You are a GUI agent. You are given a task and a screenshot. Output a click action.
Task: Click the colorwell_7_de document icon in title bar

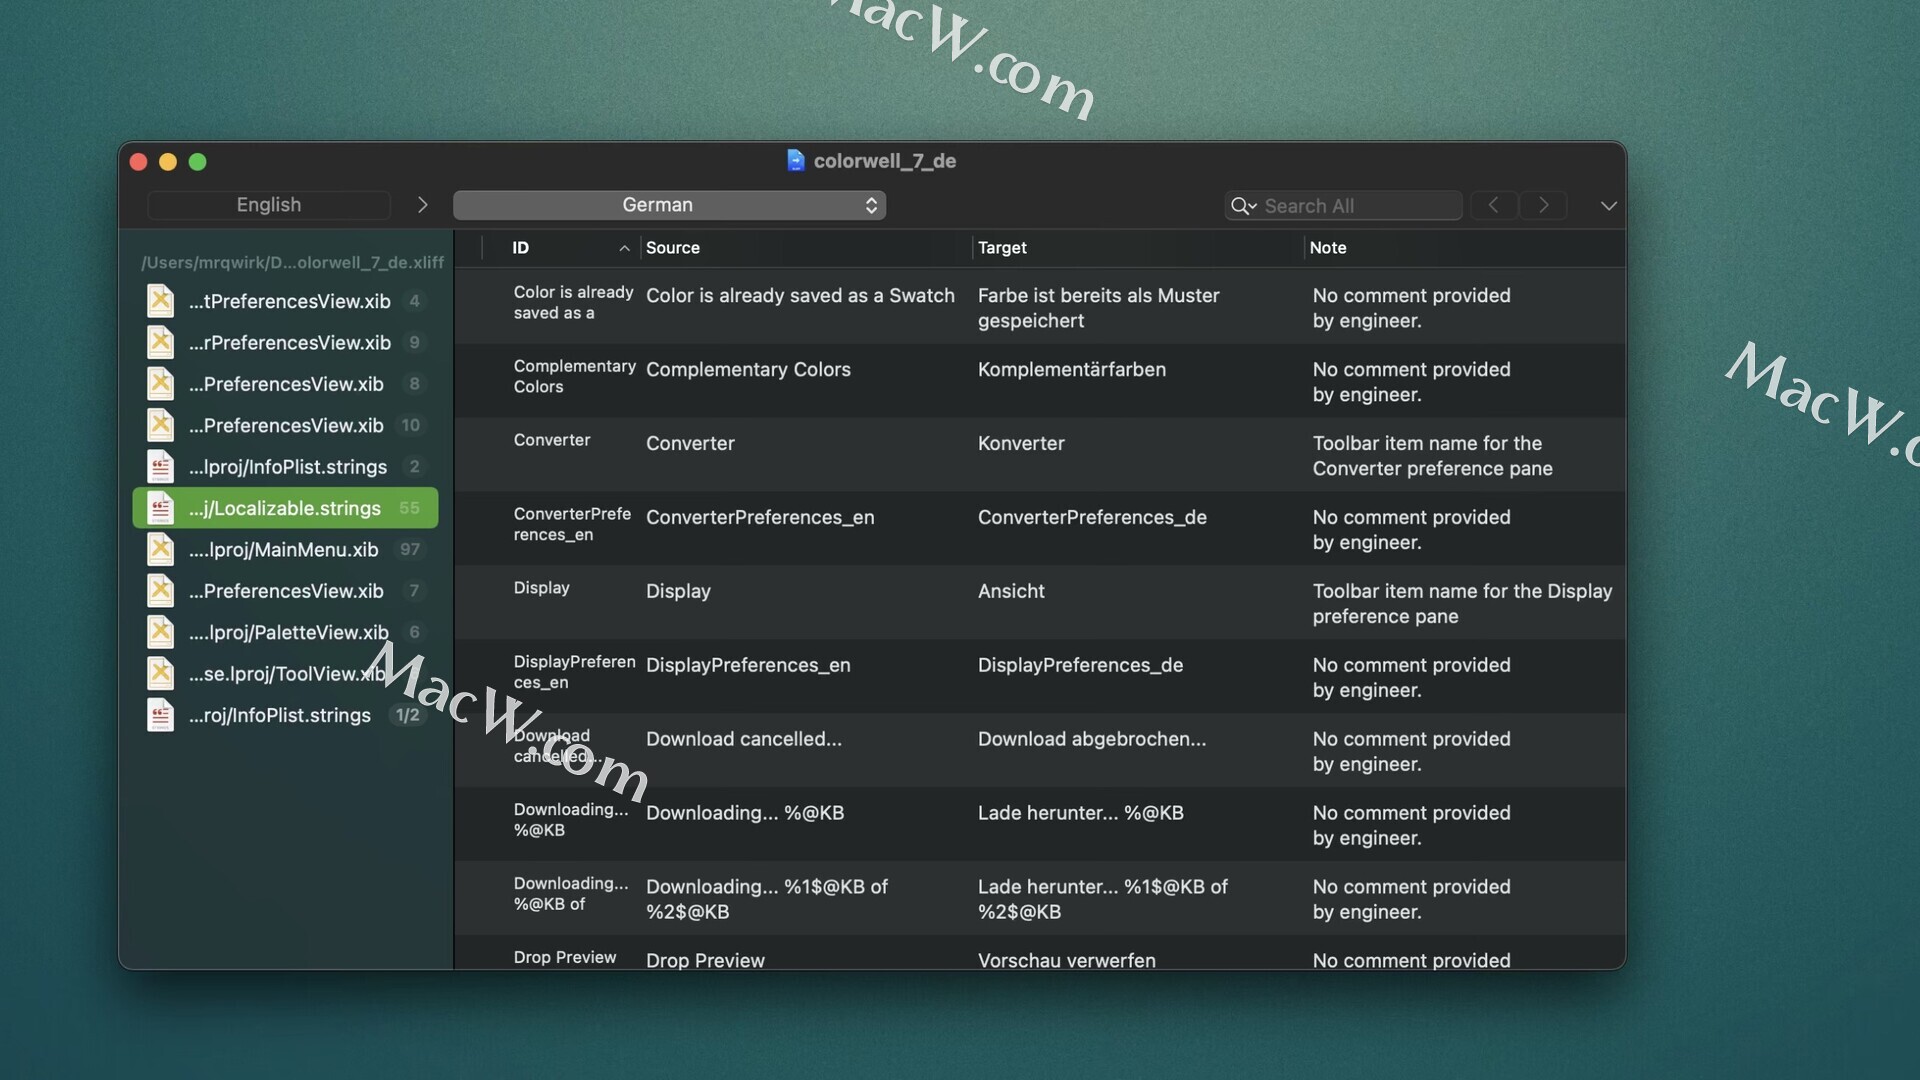796,161
